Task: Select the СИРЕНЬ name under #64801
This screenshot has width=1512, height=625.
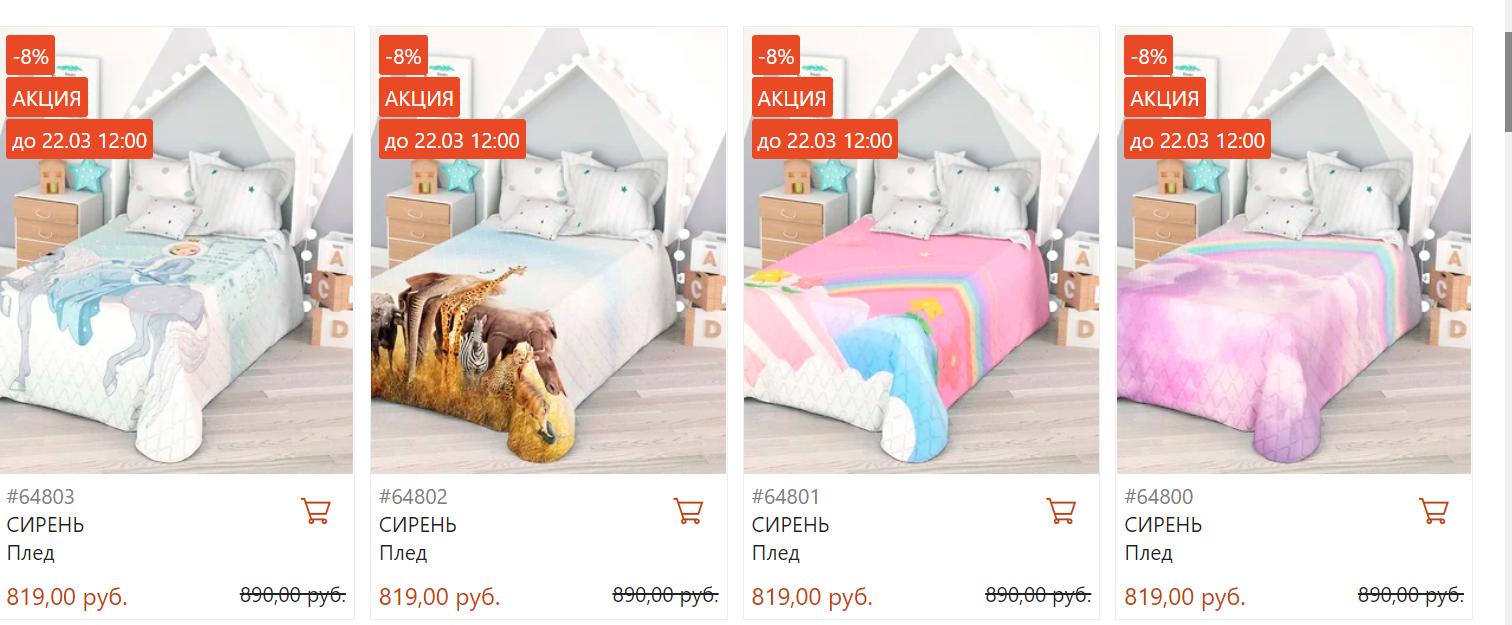Action: click(x=791, y=525)
